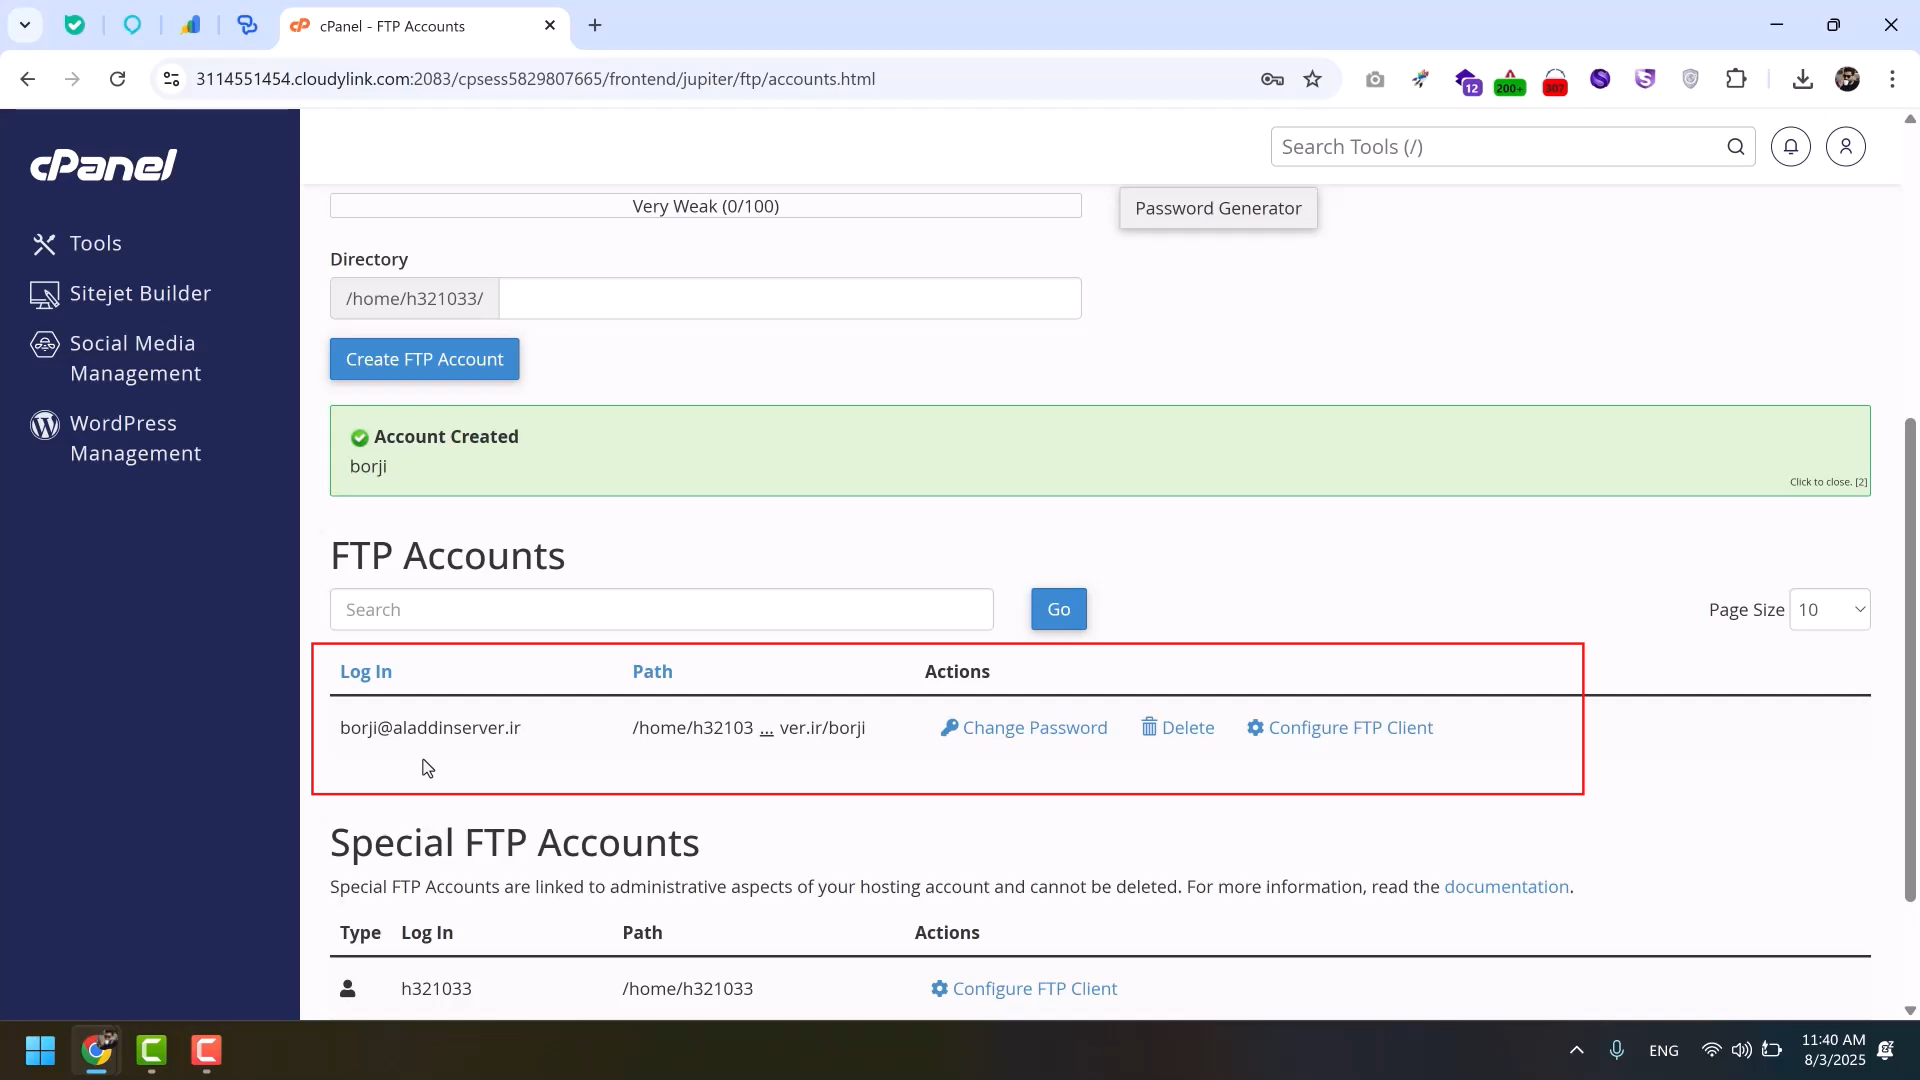Open browser downloads
The image size is (1920, 1080).
1803,79
